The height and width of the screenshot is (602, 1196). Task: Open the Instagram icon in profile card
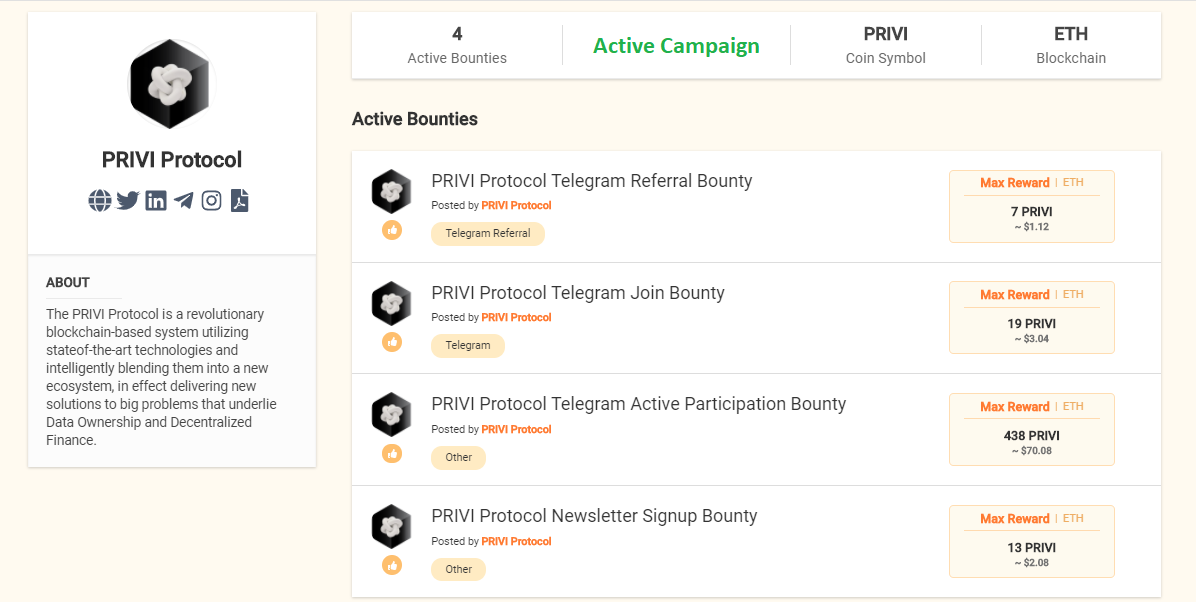point(211,201)
